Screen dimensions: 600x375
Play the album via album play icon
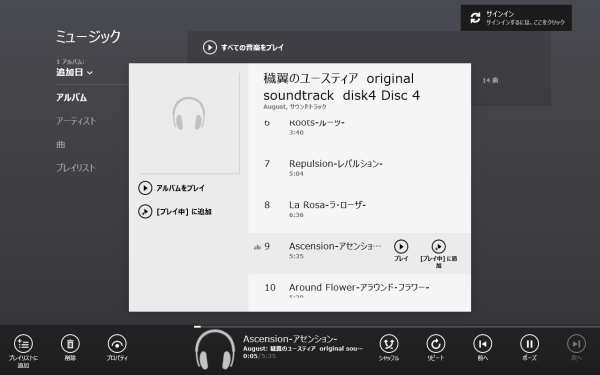145,188
